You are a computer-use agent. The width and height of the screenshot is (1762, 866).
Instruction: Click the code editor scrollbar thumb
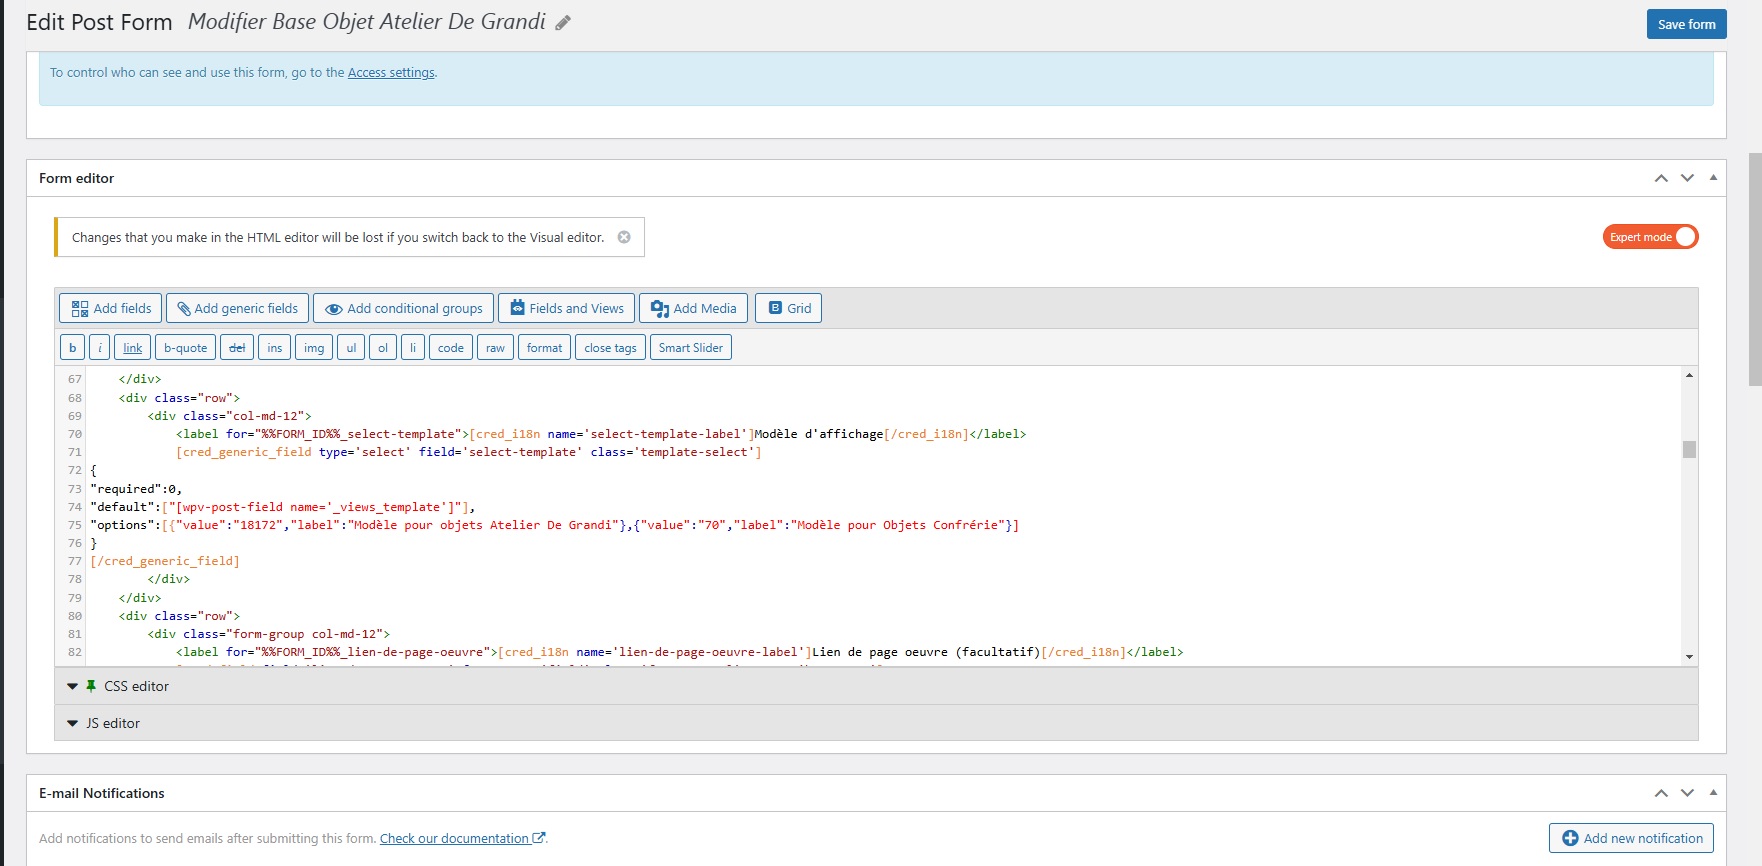(1689, 449)
